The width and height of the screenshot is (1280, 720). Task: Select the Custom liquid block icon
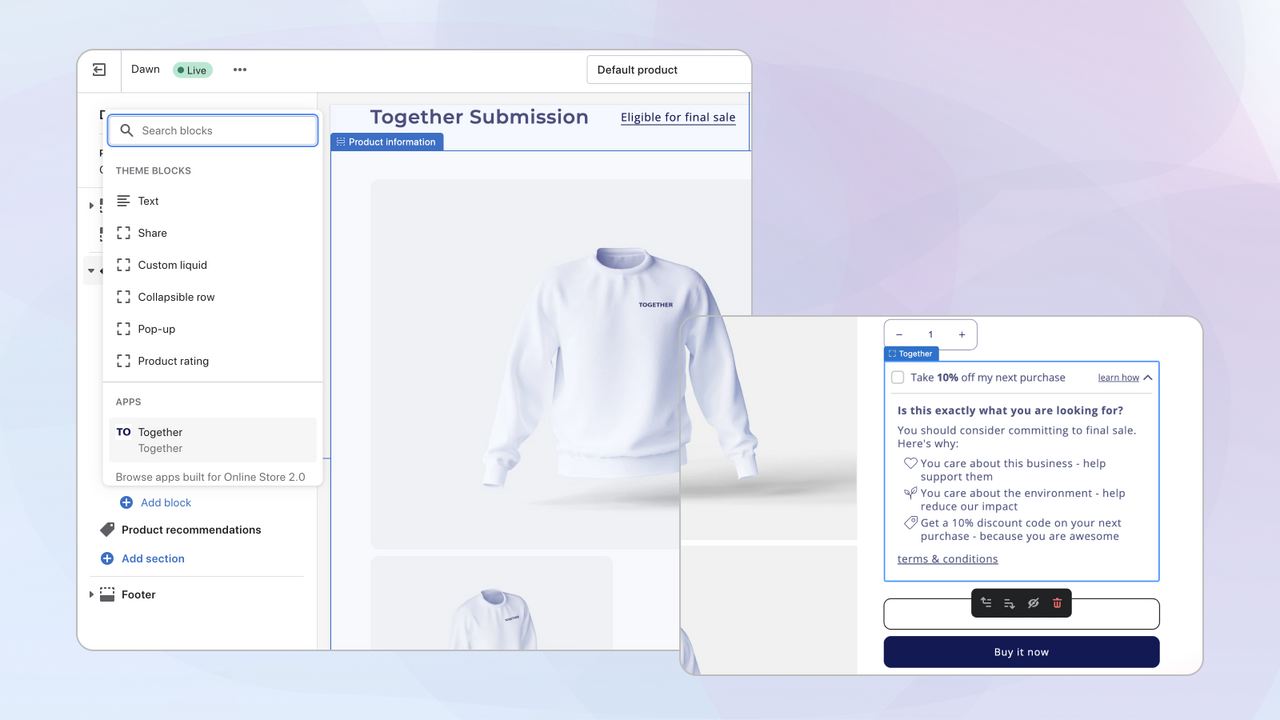coord(123,265)
